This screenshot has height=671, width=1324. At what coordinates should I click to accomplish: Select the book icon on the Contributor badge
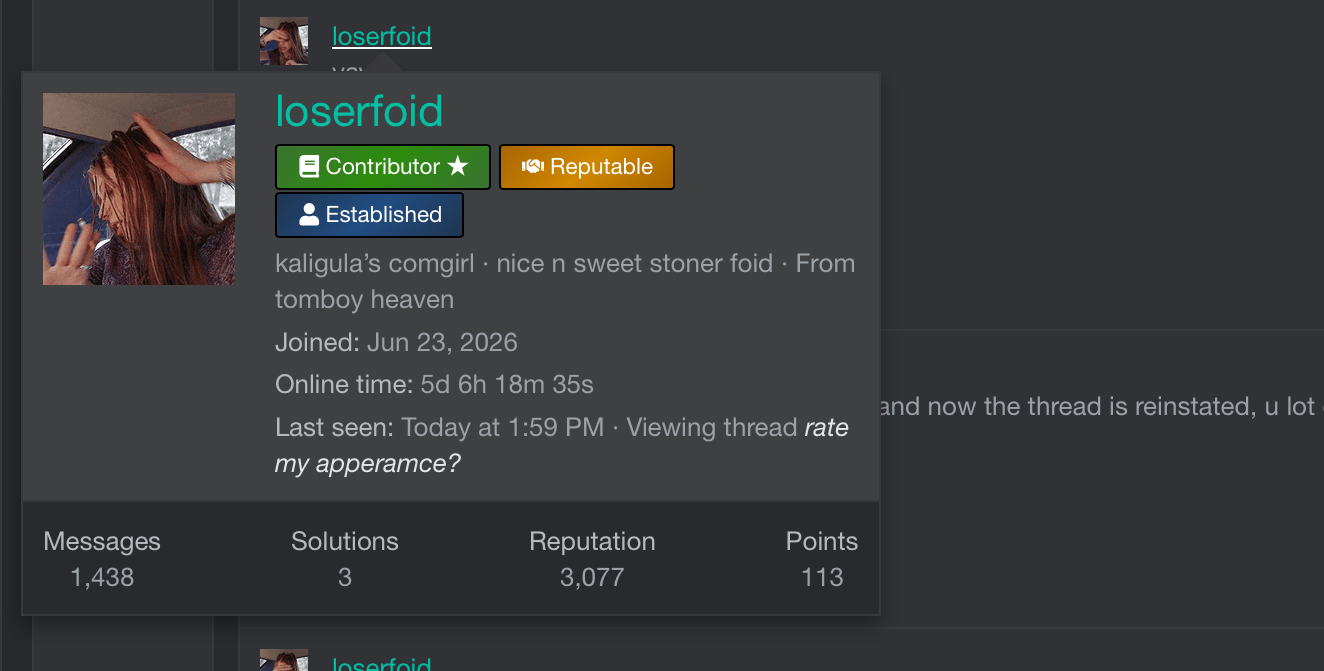click(308, 167)
